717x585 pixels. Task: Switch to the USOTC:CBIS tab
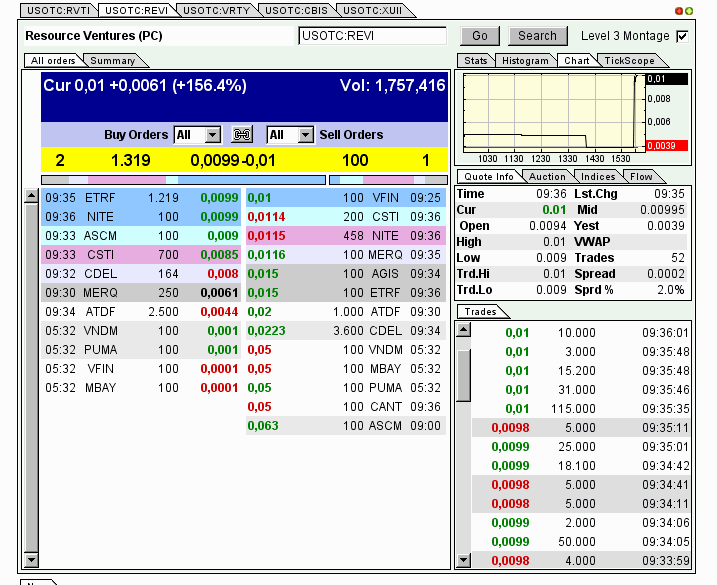[x=296, y=11]
